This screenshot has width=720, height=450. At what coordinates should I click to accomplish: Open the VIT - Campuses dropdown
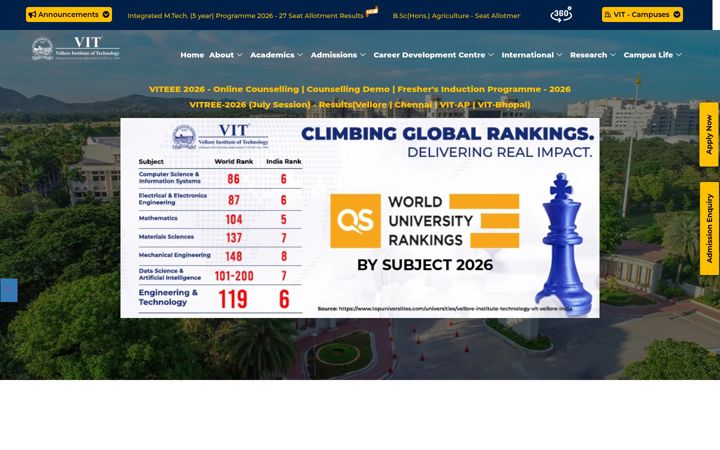pyautogui.click(x=642, y=14)
